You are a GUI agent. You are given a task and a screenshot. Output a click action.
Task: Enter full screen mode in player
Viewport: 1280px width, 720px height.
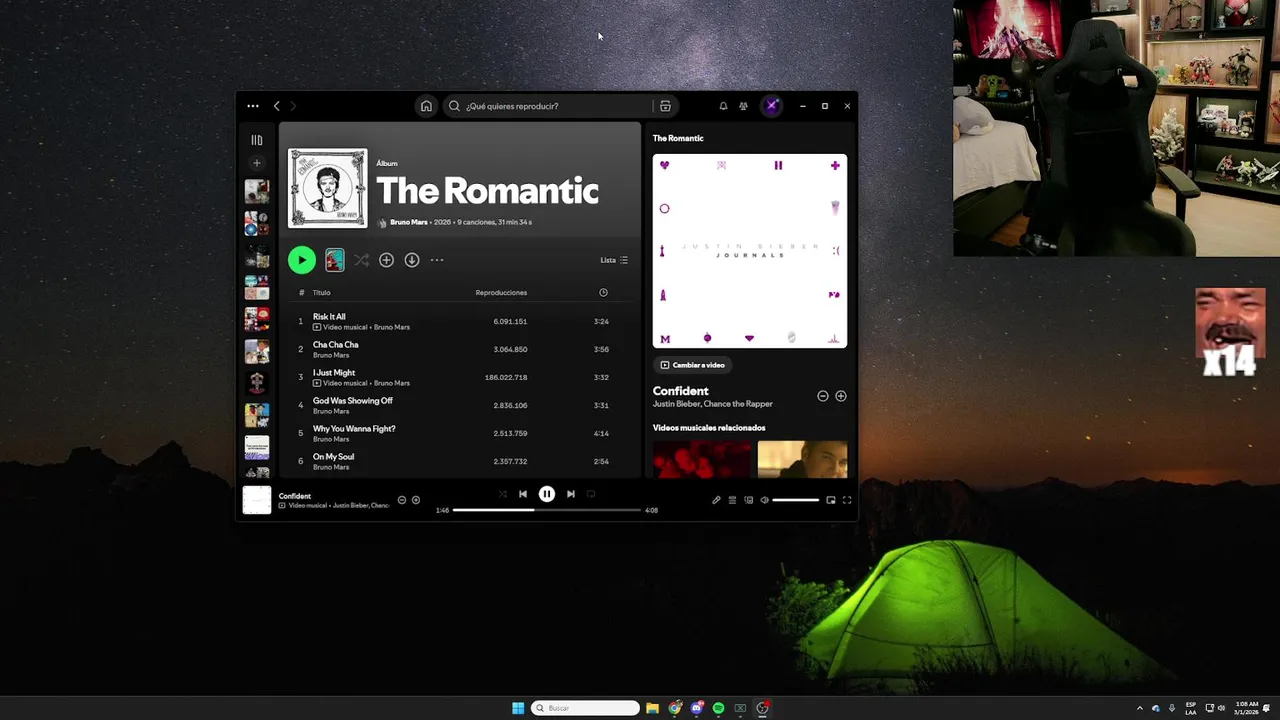[847, 500]
